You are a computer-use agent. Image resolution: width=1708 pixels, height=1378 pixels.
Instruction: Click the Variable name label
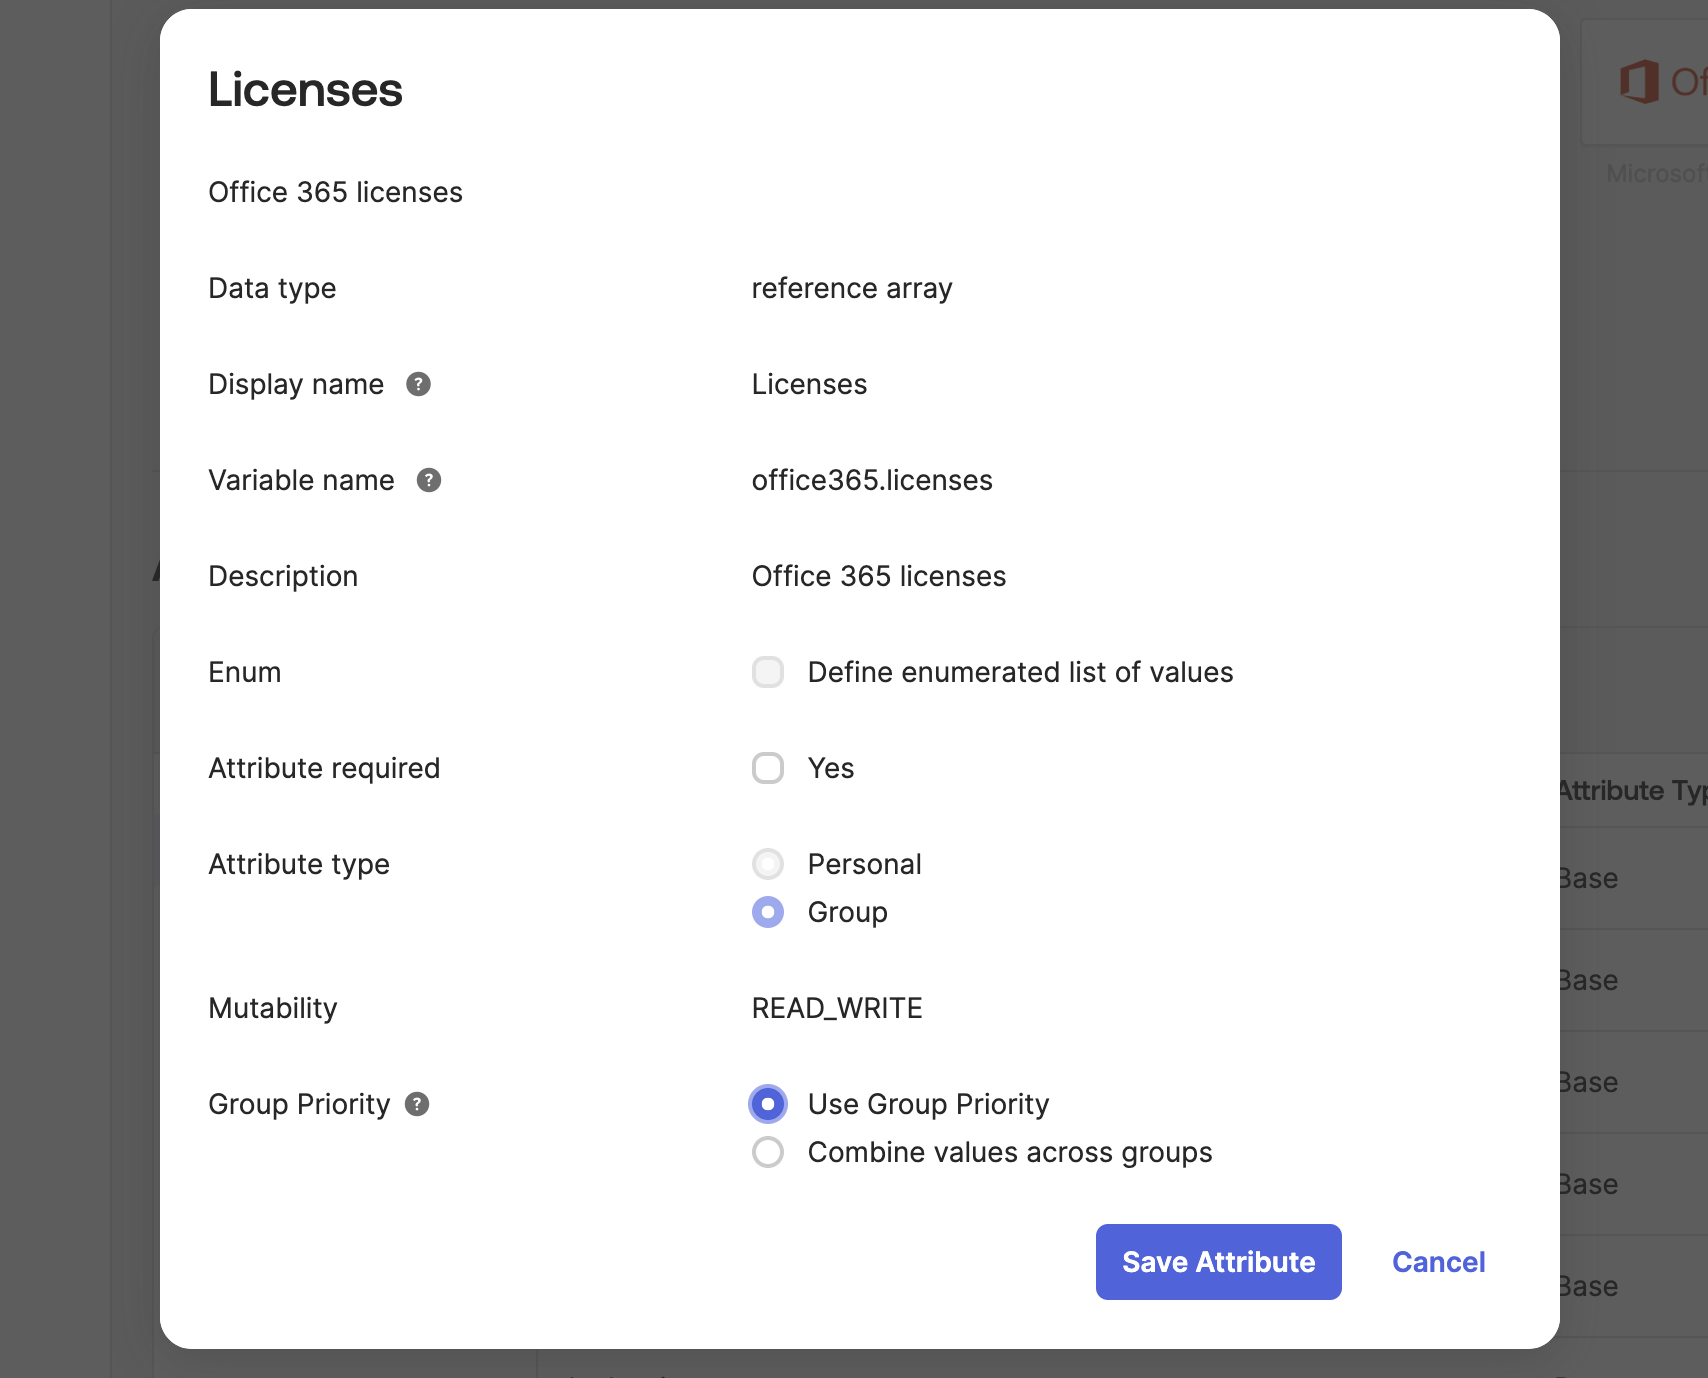(x=301, y=480)
